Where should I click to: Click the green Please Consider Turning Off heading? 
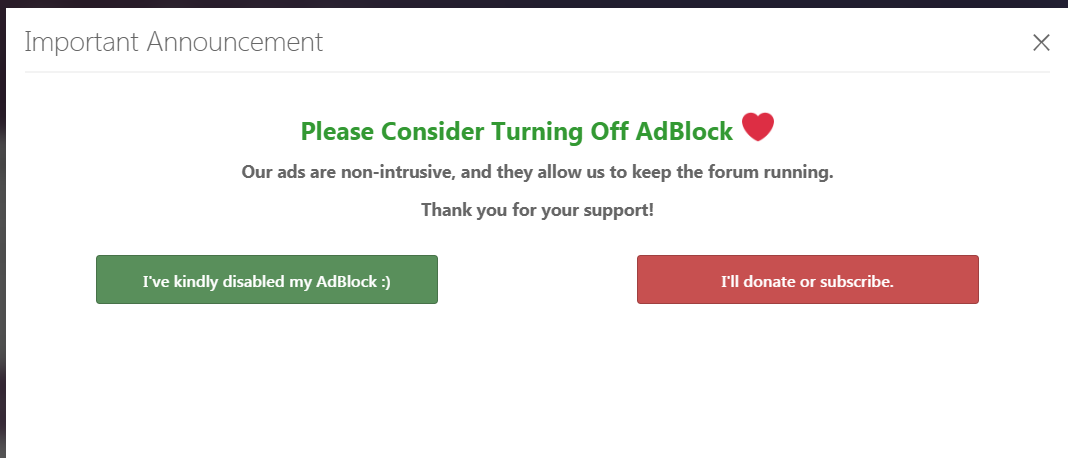516,131
